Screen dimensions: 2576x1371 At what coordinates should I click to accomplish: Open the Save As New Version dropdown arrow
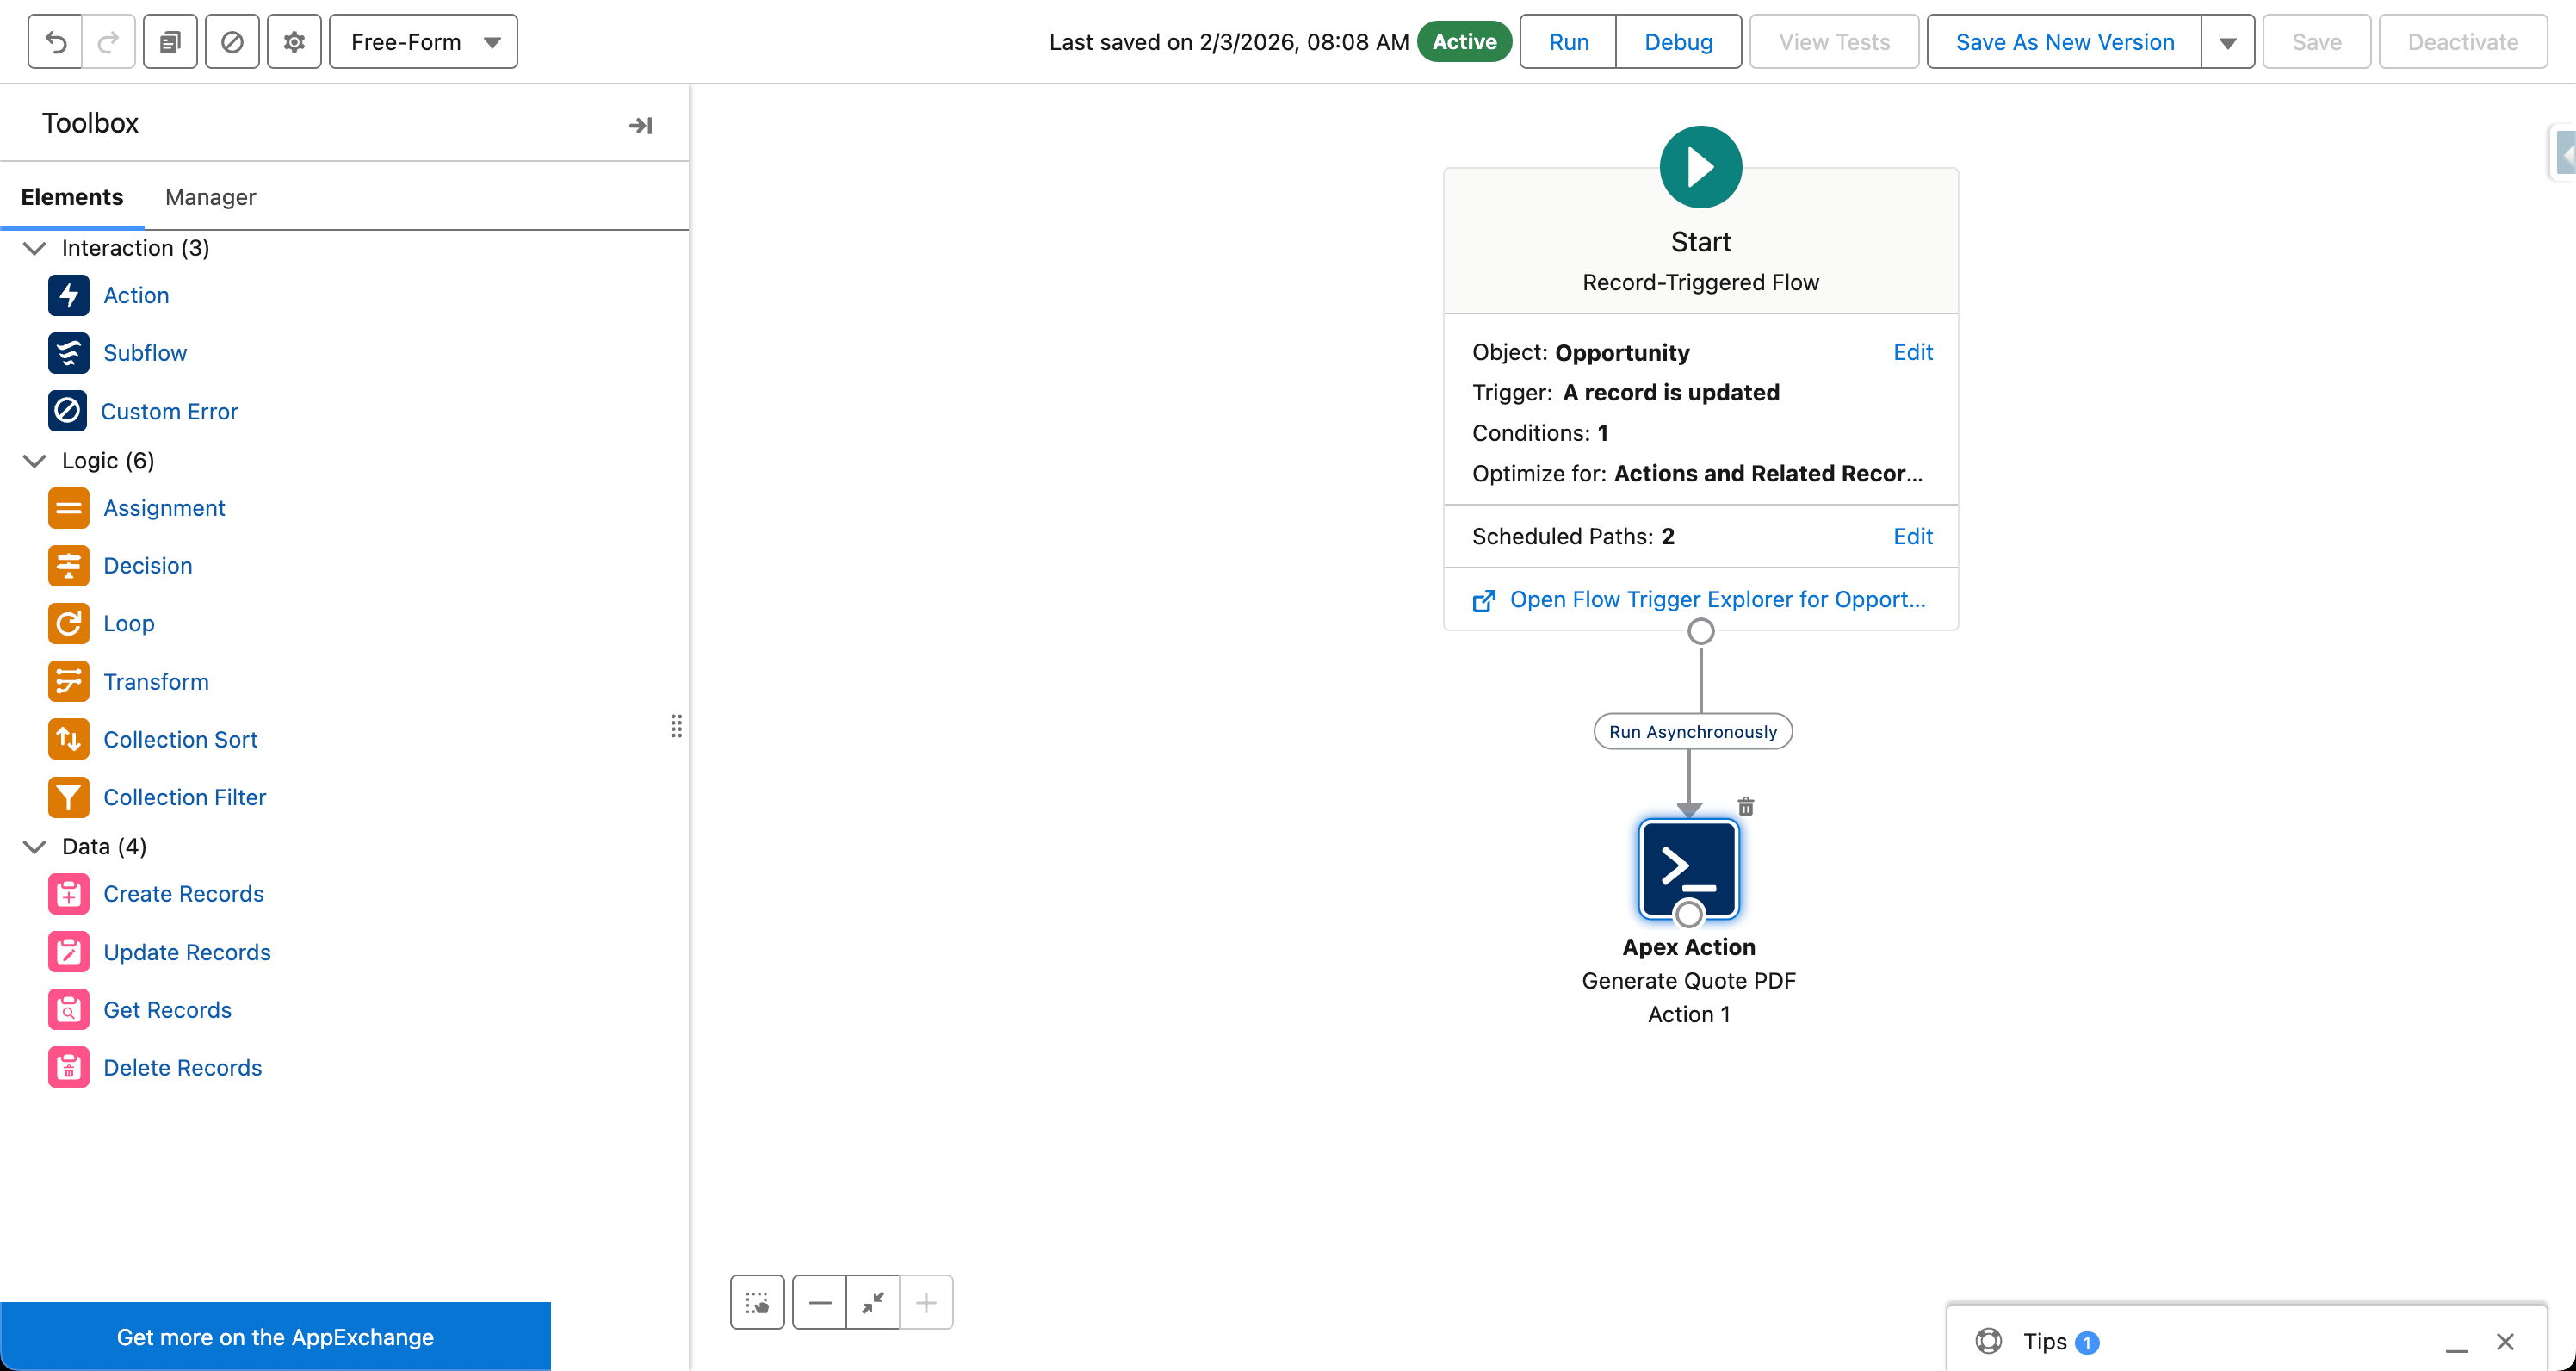point(2227,41)
